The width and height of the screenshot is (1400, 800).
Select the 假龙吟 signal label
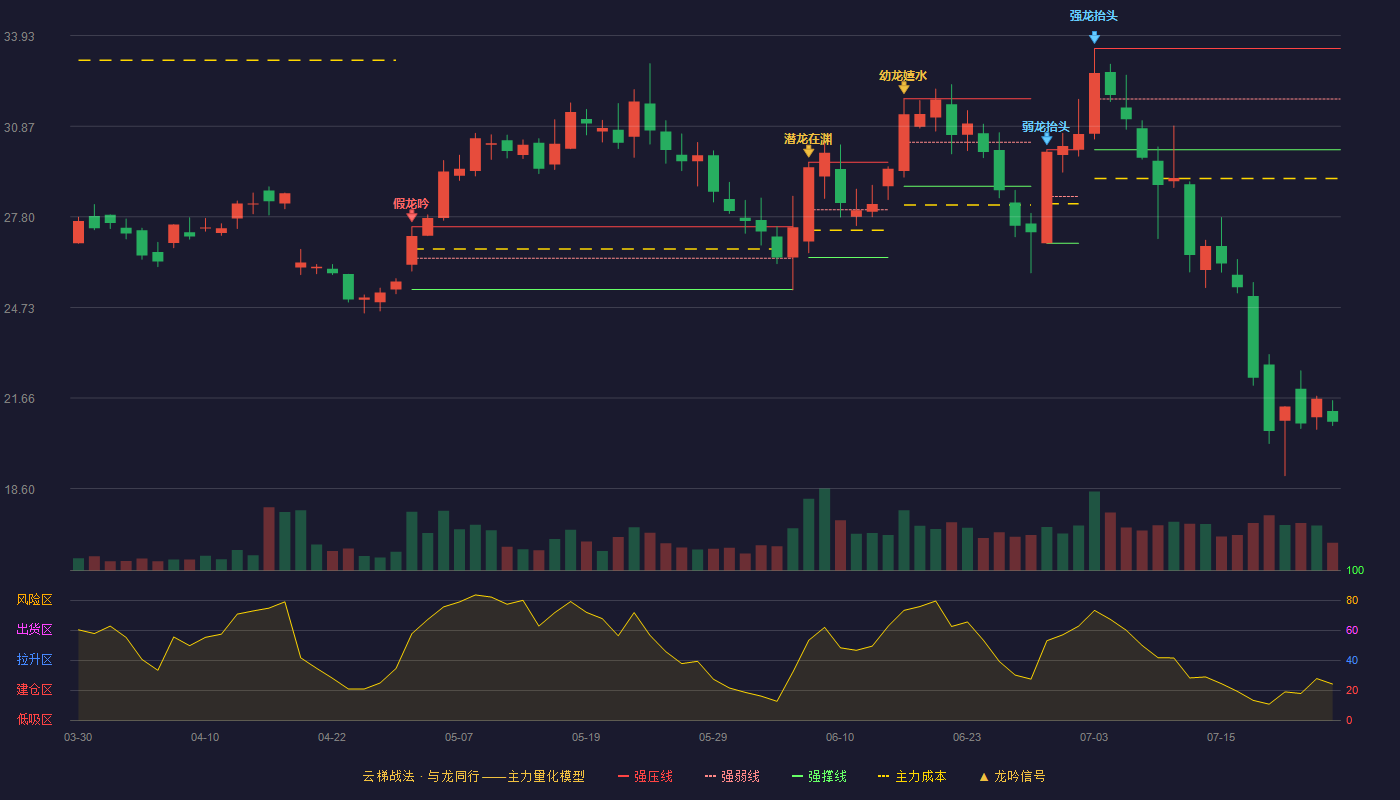click(411, 203)
